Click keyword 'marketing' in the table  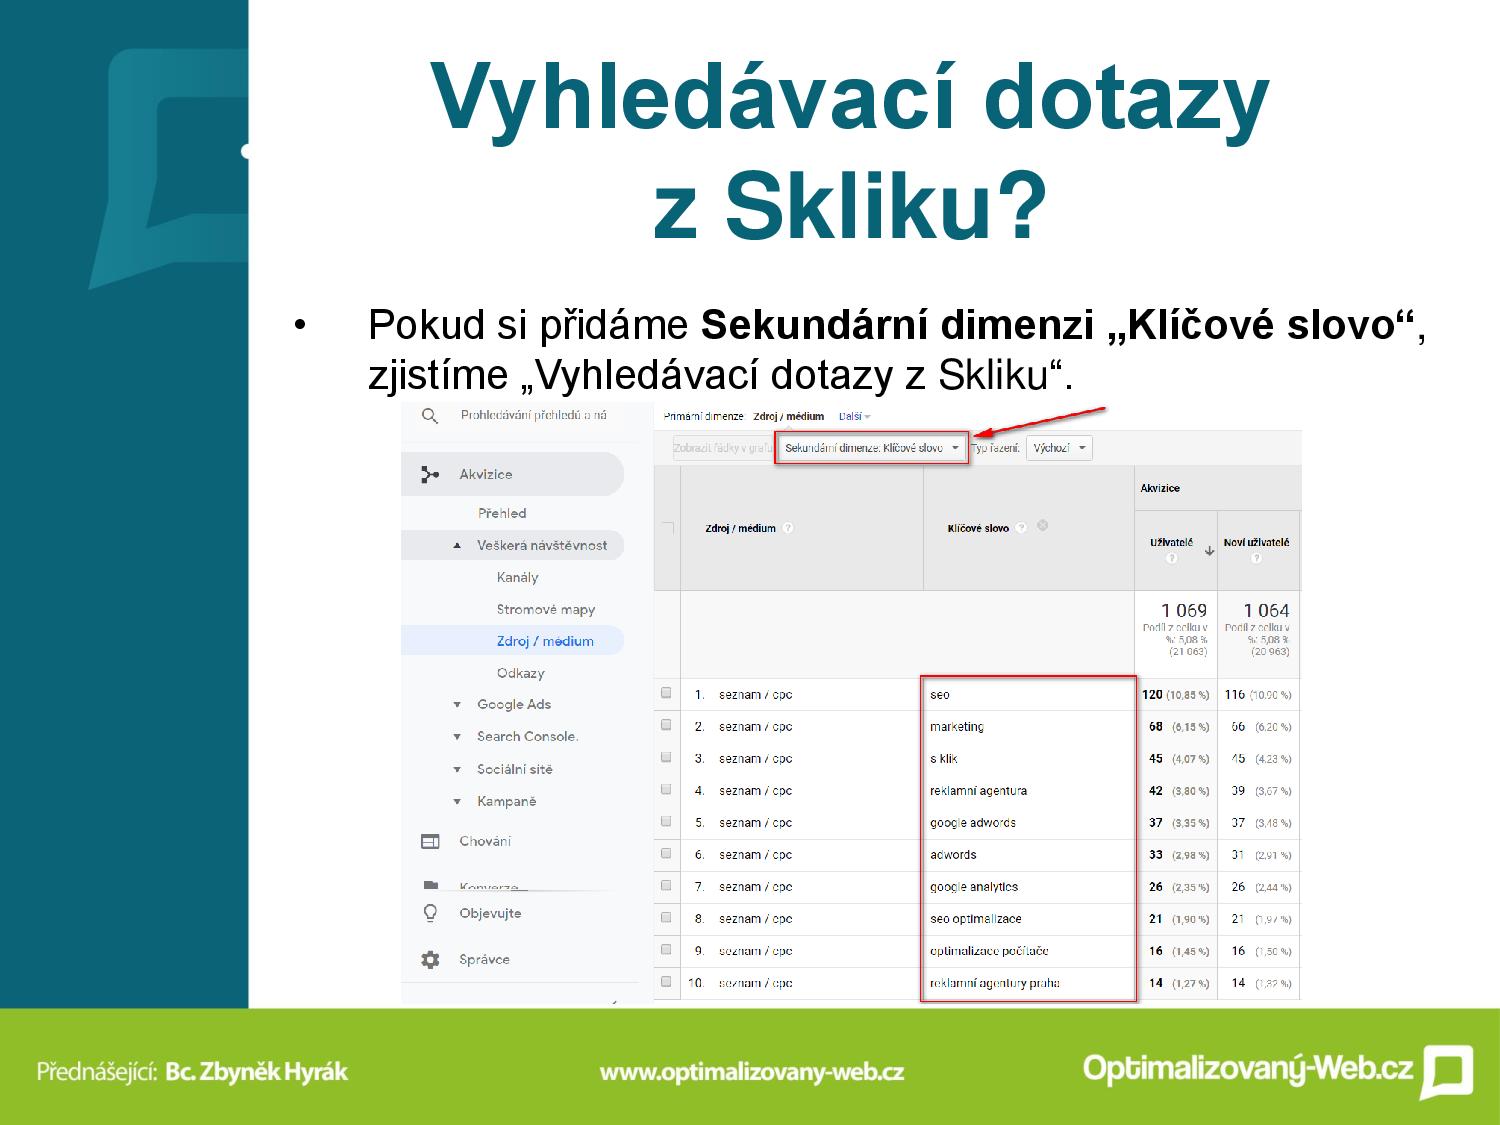956,726
